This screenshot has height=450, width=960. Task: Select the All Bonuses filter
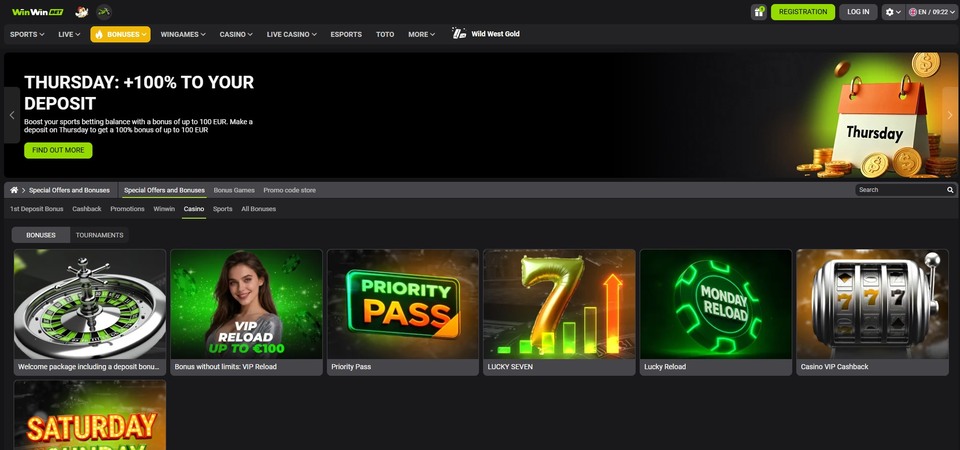pos(258,209)
